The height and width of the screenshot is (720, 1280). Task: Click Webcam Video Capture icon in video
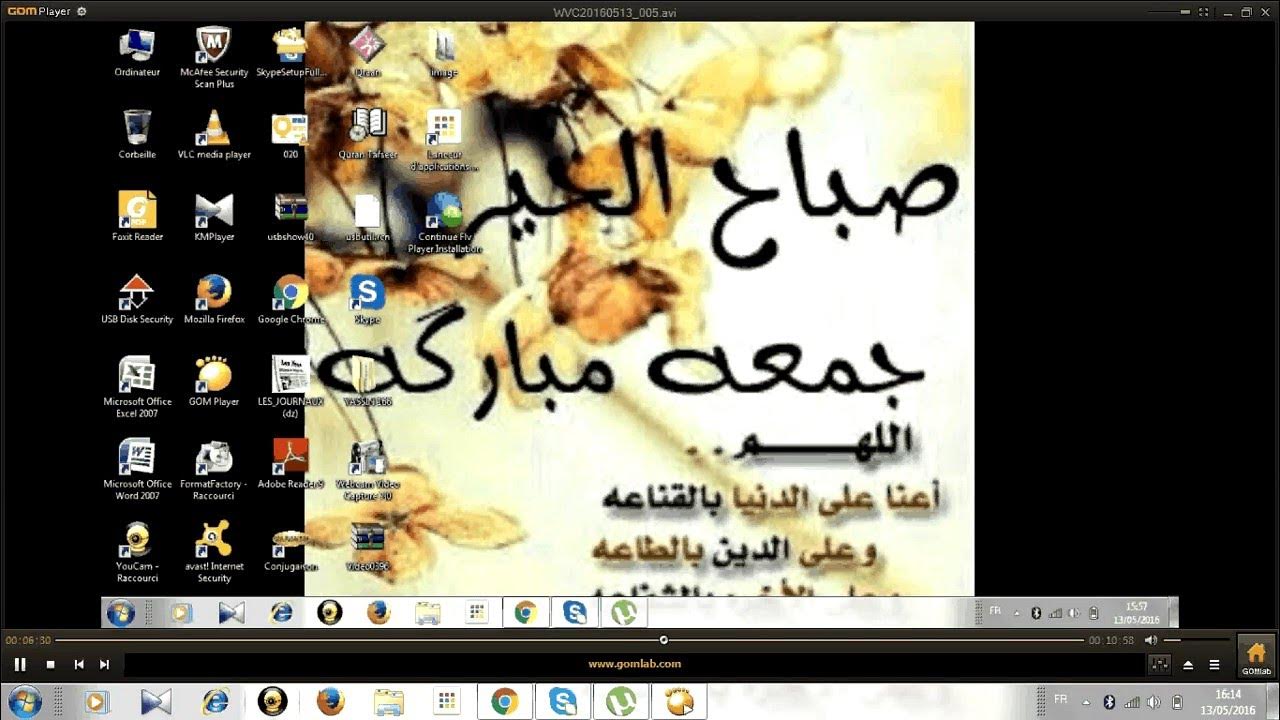pyautogui.click(x=368, y=470)
